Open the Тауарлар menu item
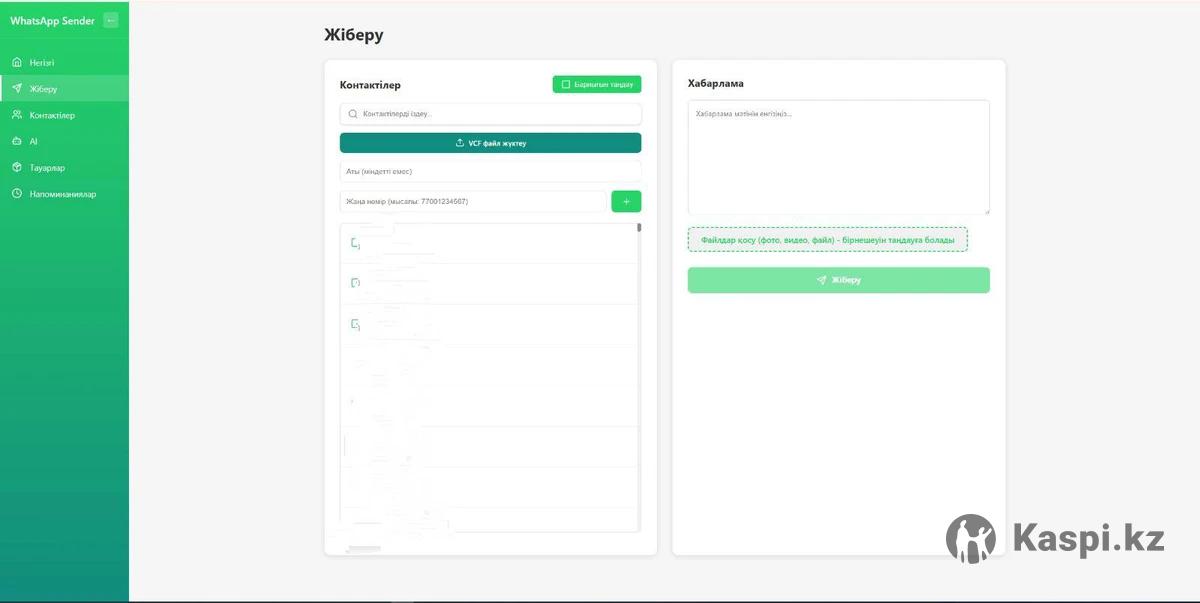The image size is (1200, 603). [x=47, y=168]
